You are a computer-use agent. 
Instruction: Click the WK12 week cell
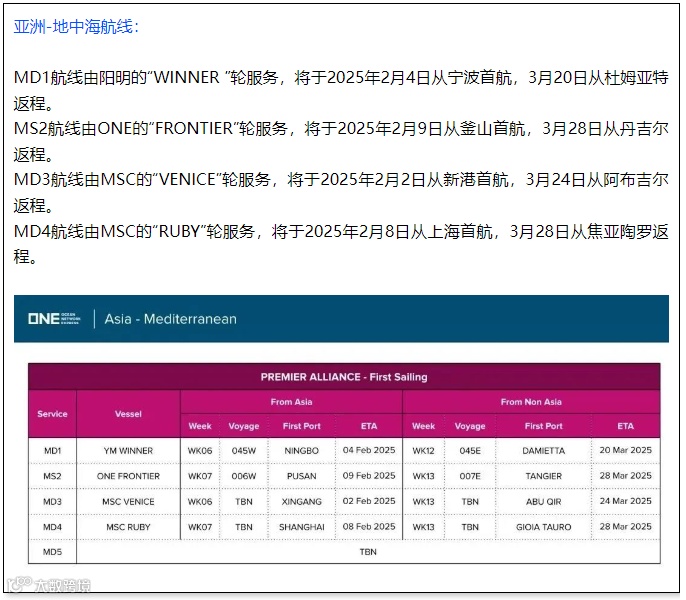[424, 451]
